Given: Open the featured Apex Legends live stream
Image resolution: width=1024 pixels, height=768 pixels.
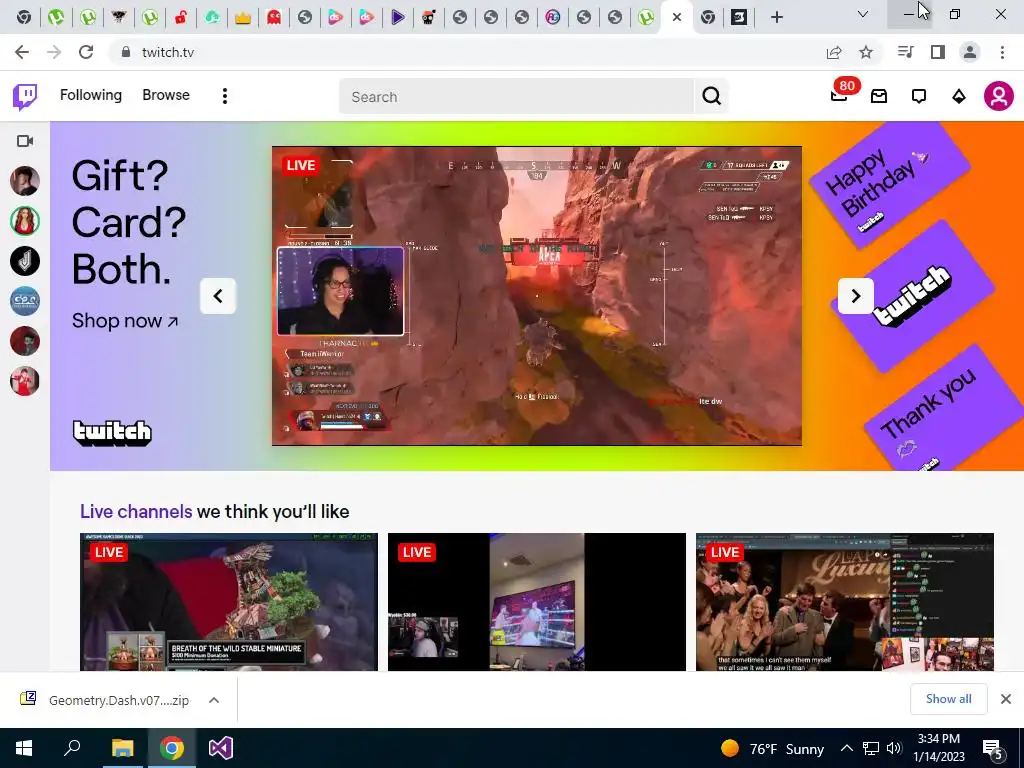Looking at the screenshot, I should (x=537, y=296).
